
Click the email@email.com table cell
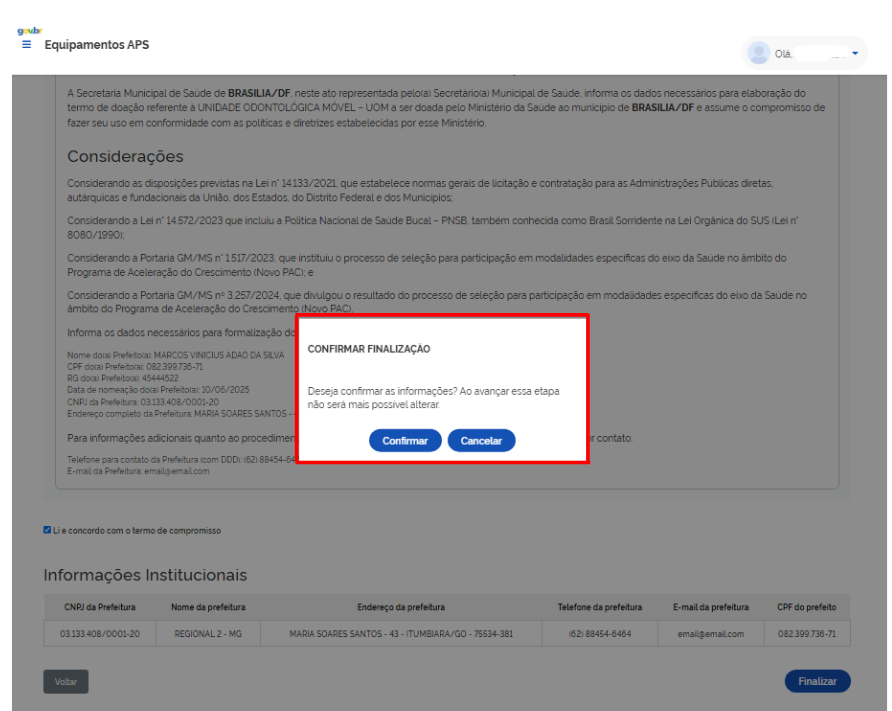pyautogui.click(x=710, y=634)
